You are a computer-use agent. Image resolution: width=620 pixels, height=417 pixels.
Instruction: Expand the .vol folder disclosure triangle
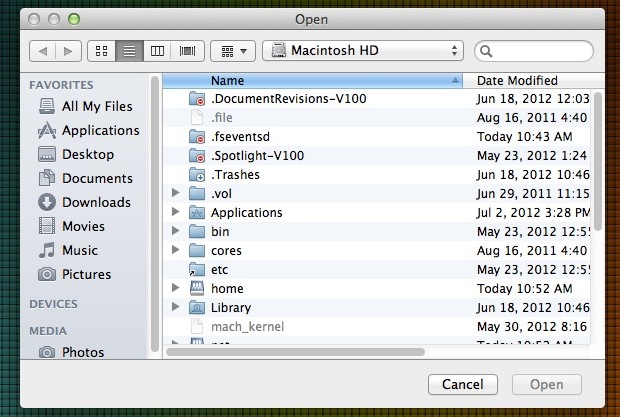[x=175, y=193]
